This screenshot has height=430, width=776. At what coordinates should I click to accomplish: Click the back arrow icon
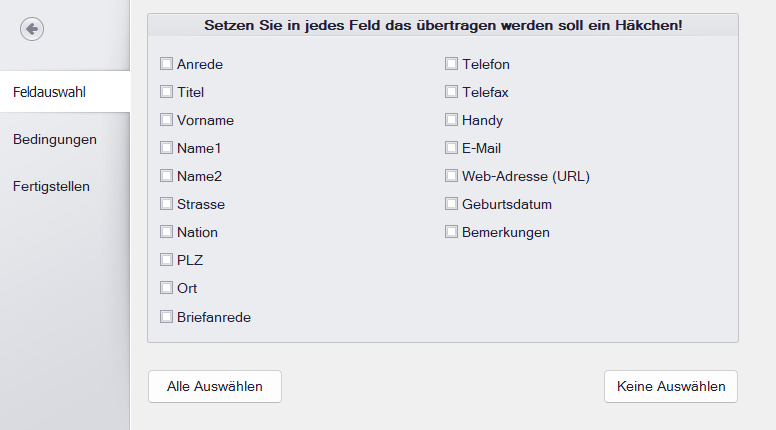[x=31, y=29]
